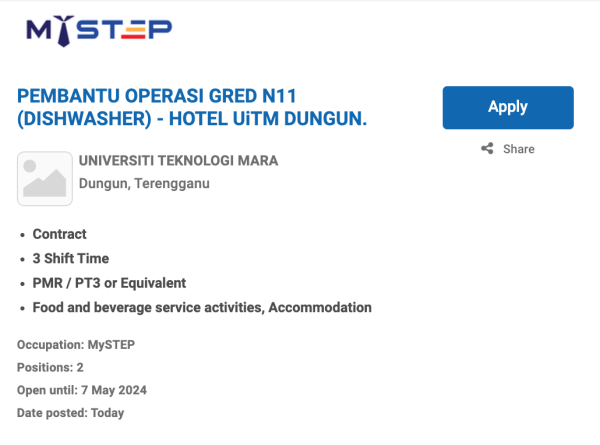Click the share icon
Viewport: 600px width, 445px height.
pyautogui.click(x=487, y=149)
